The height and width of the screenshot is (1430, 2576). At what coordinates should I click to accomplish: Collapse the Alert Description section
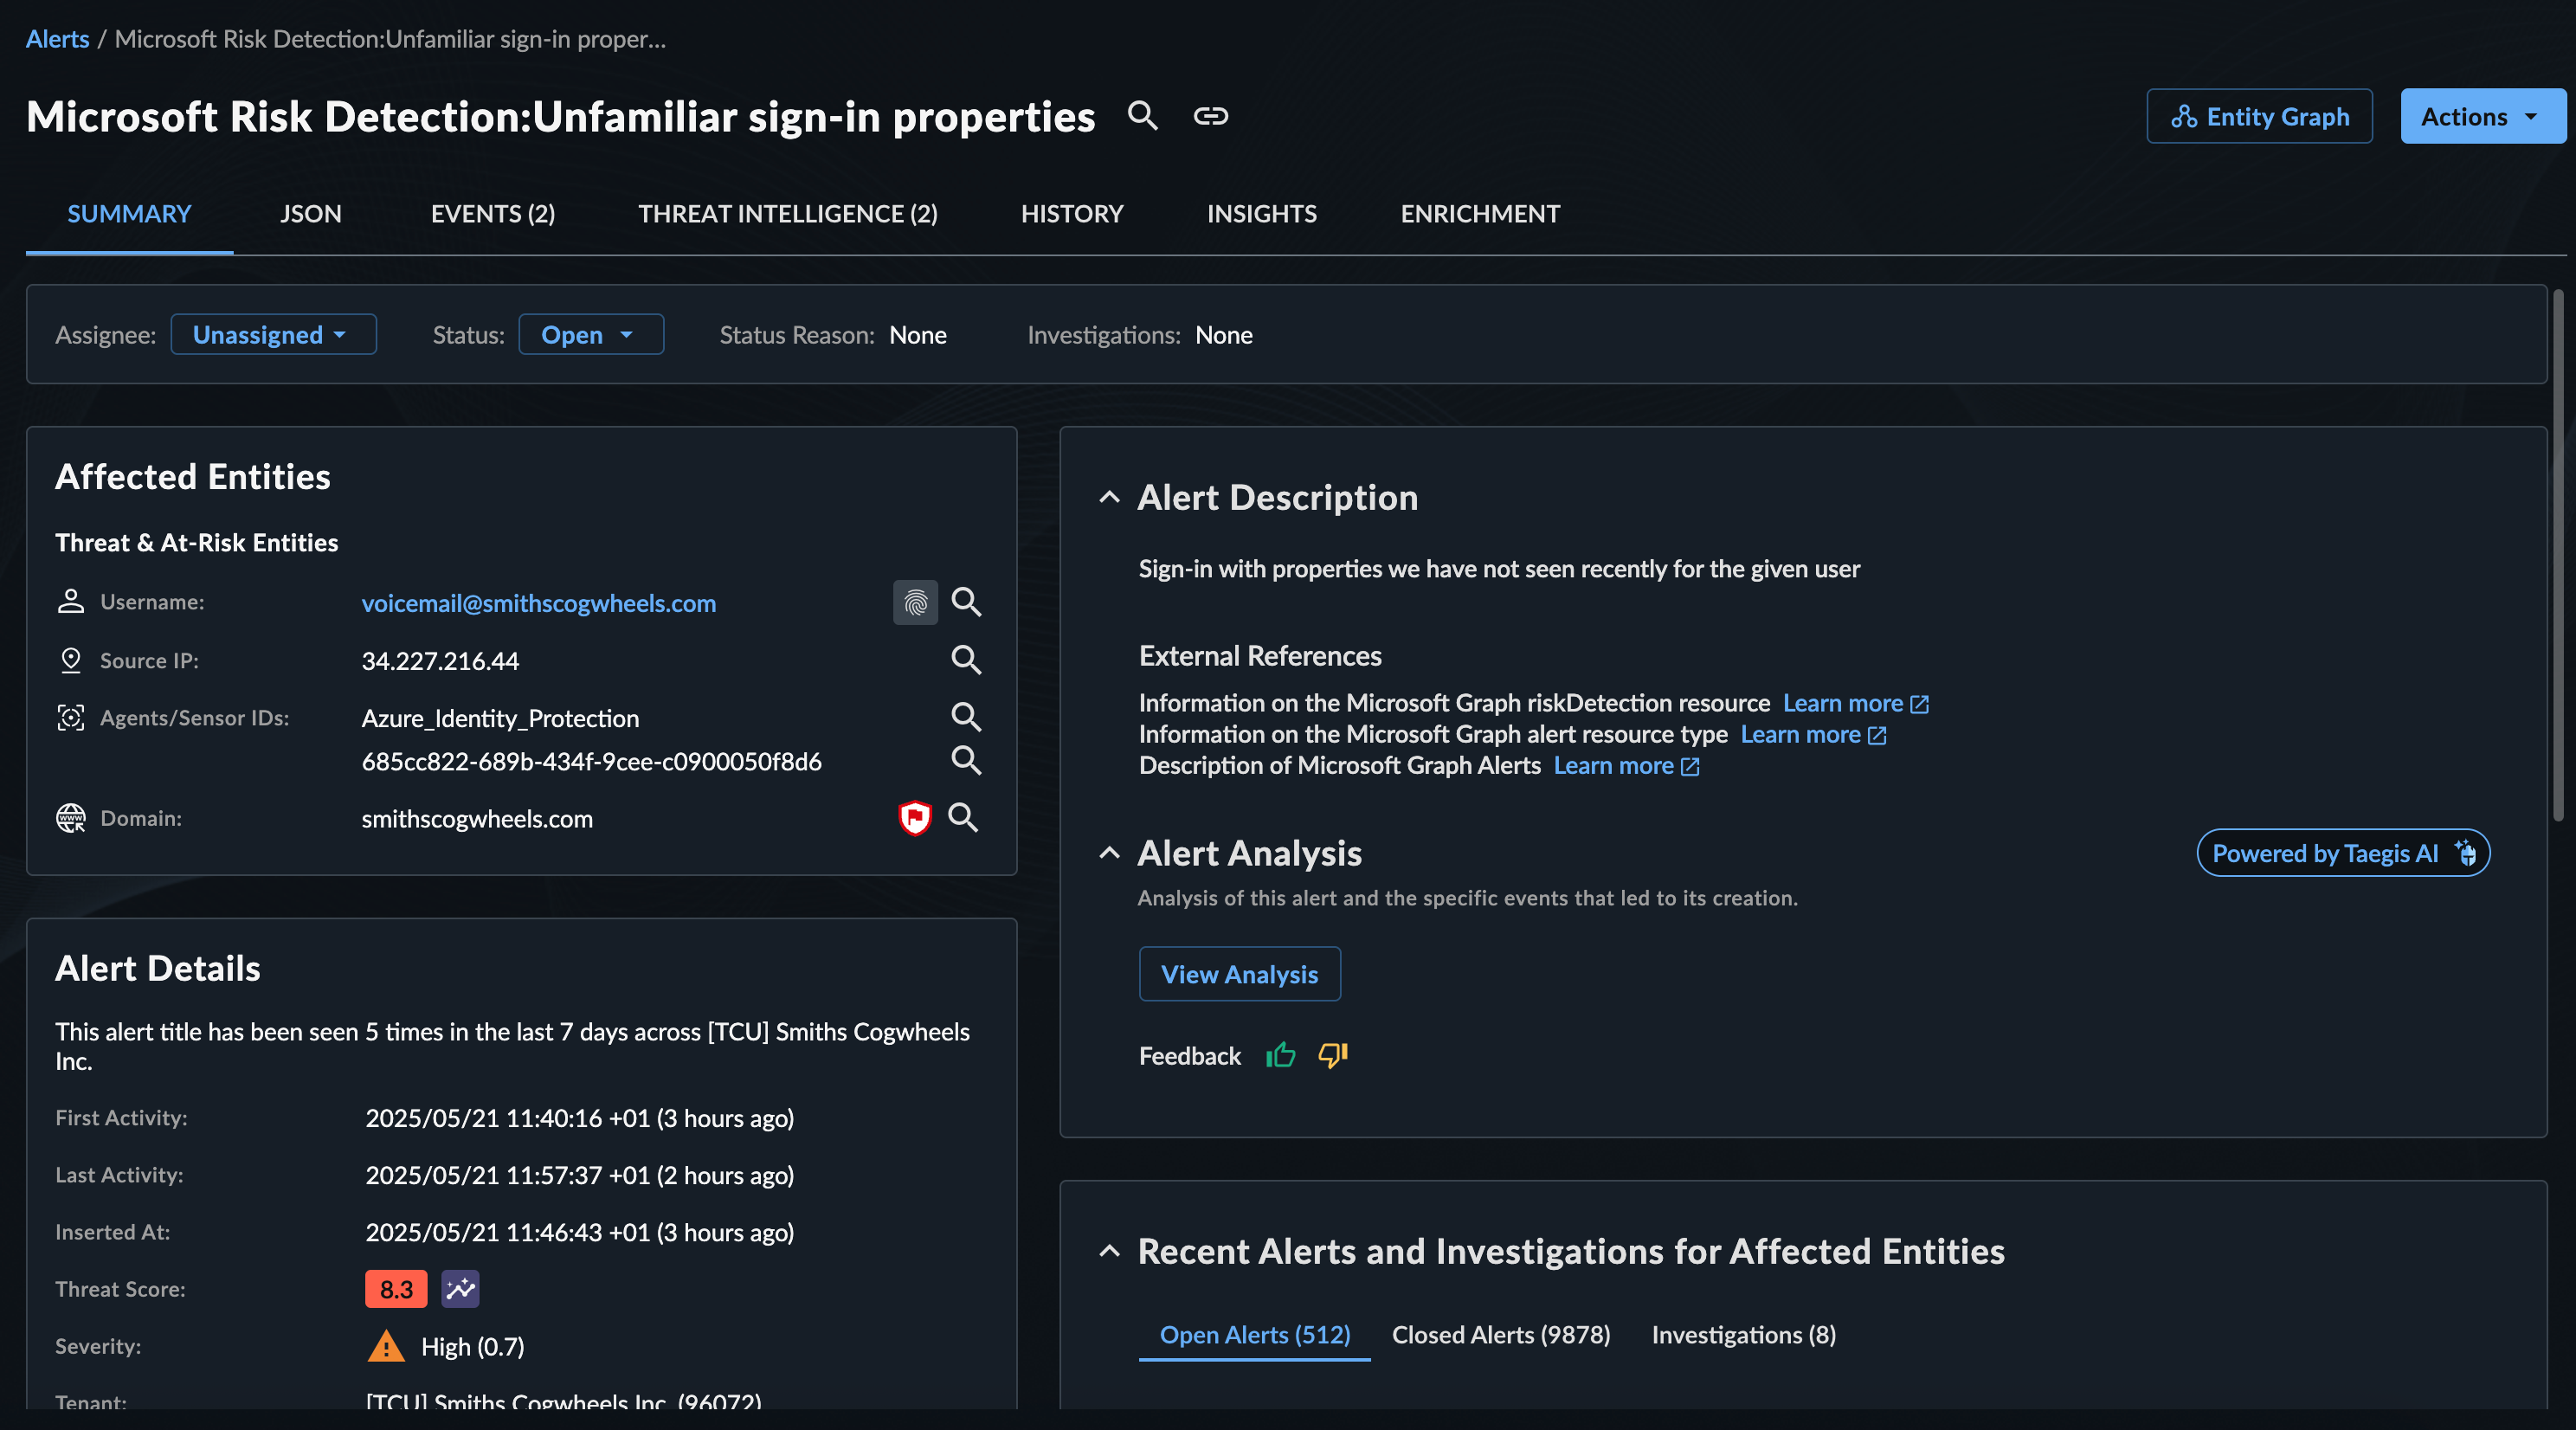(1109, 497)
